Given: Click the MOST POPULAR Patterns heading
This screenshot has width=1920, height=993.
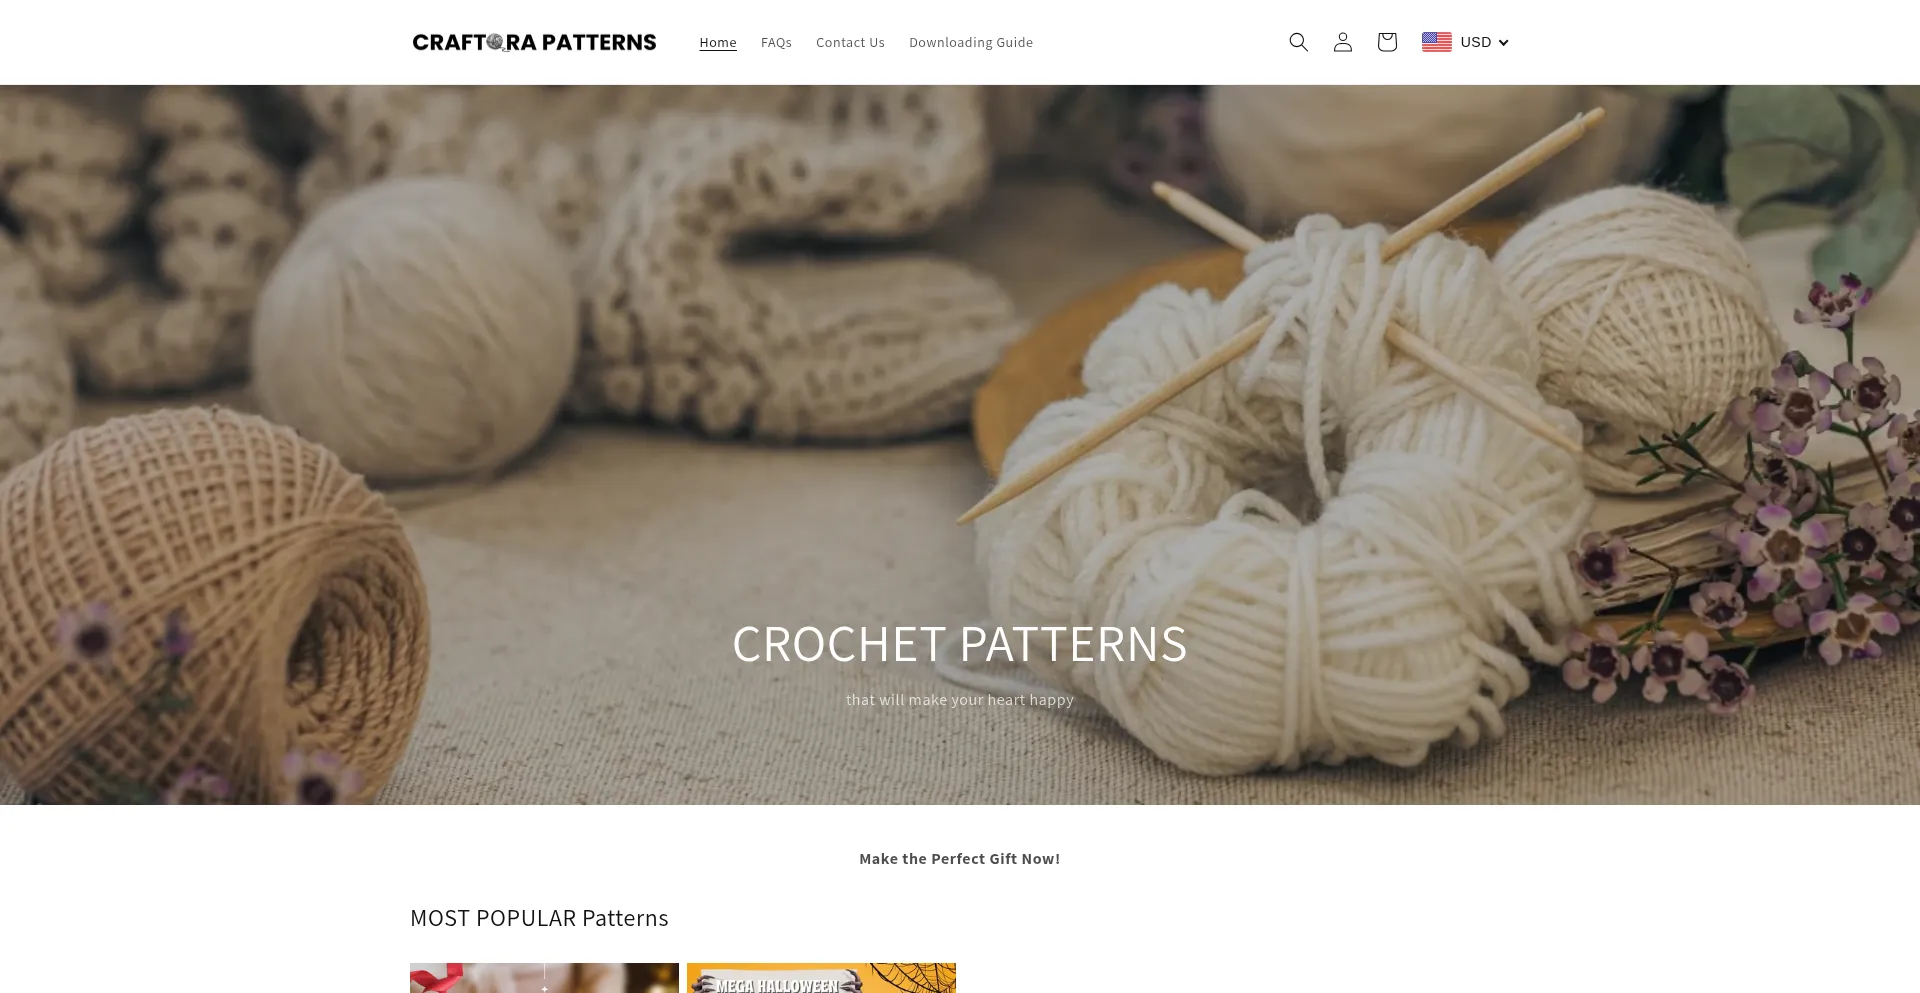Looking at the screenshot, I should click(539, 918).
